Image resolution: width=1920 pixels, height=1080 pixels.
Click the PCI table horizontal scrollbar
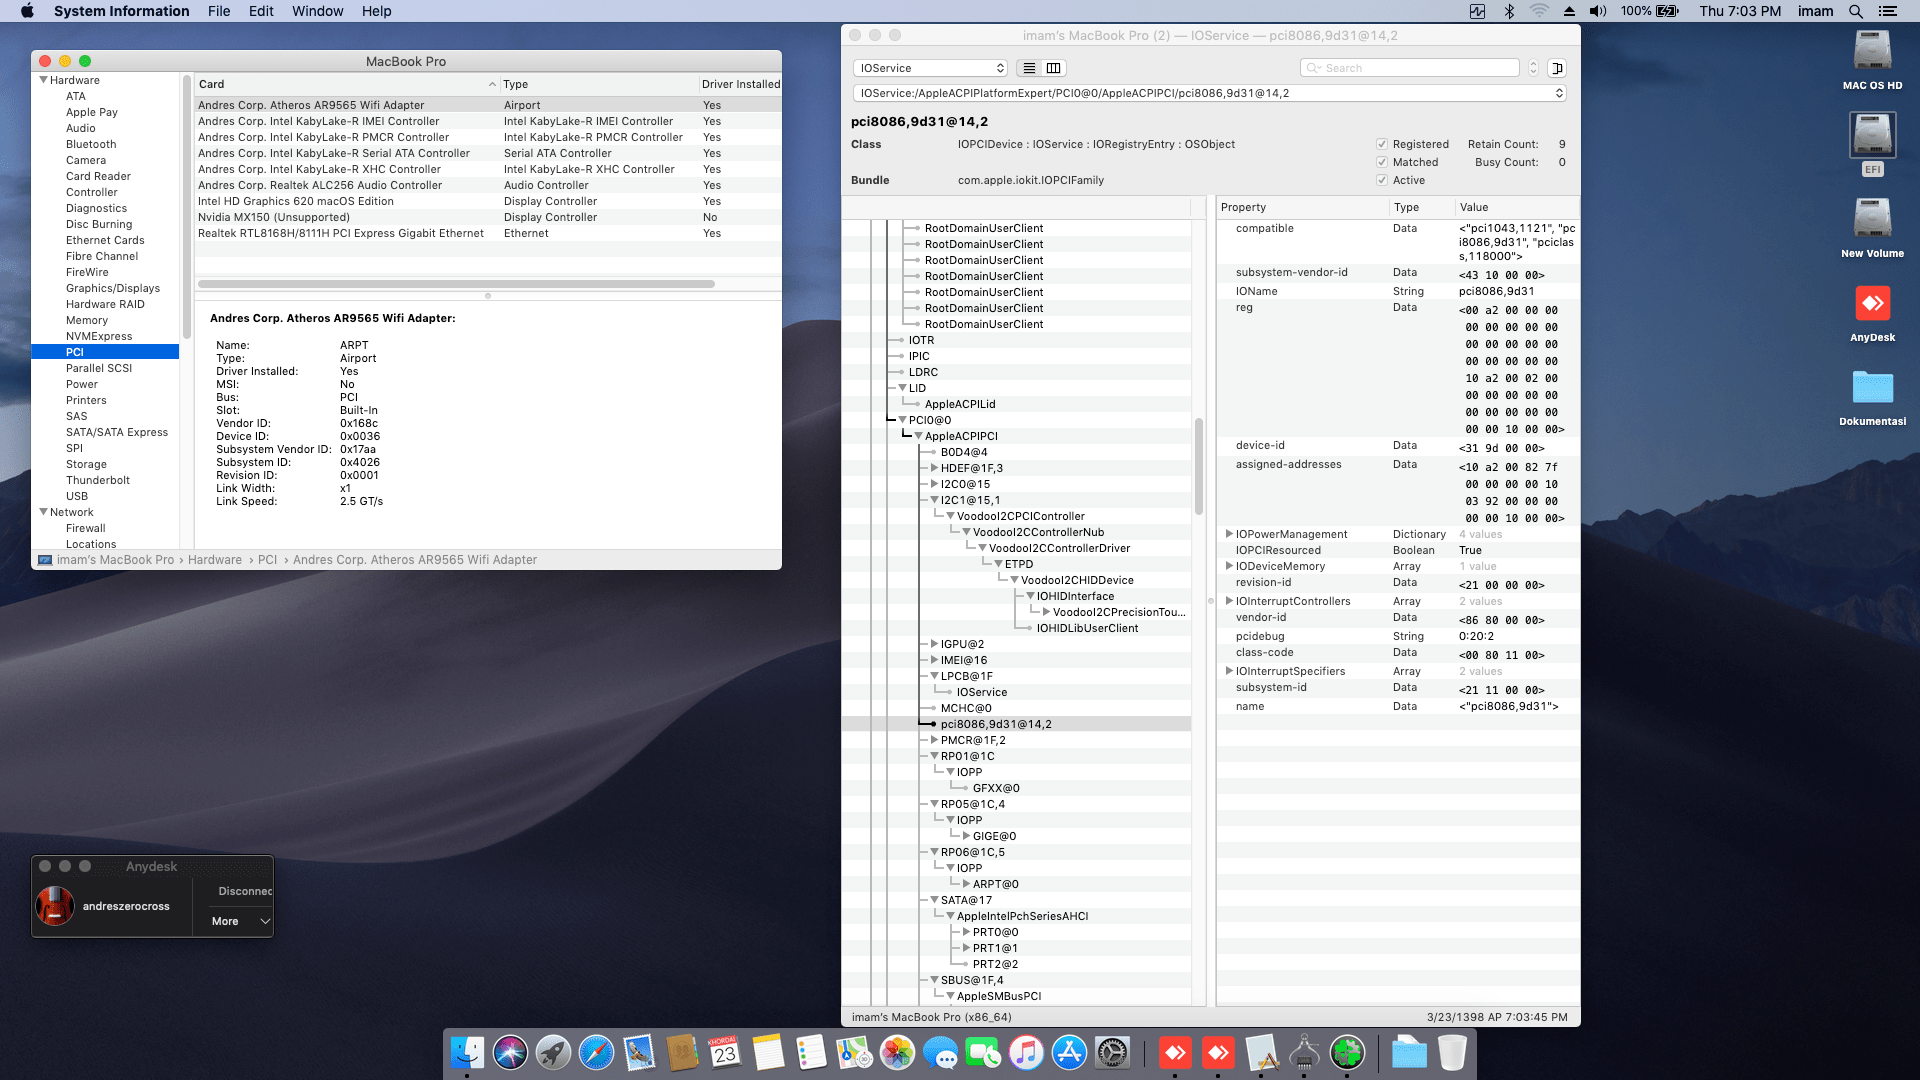point(456,284)
